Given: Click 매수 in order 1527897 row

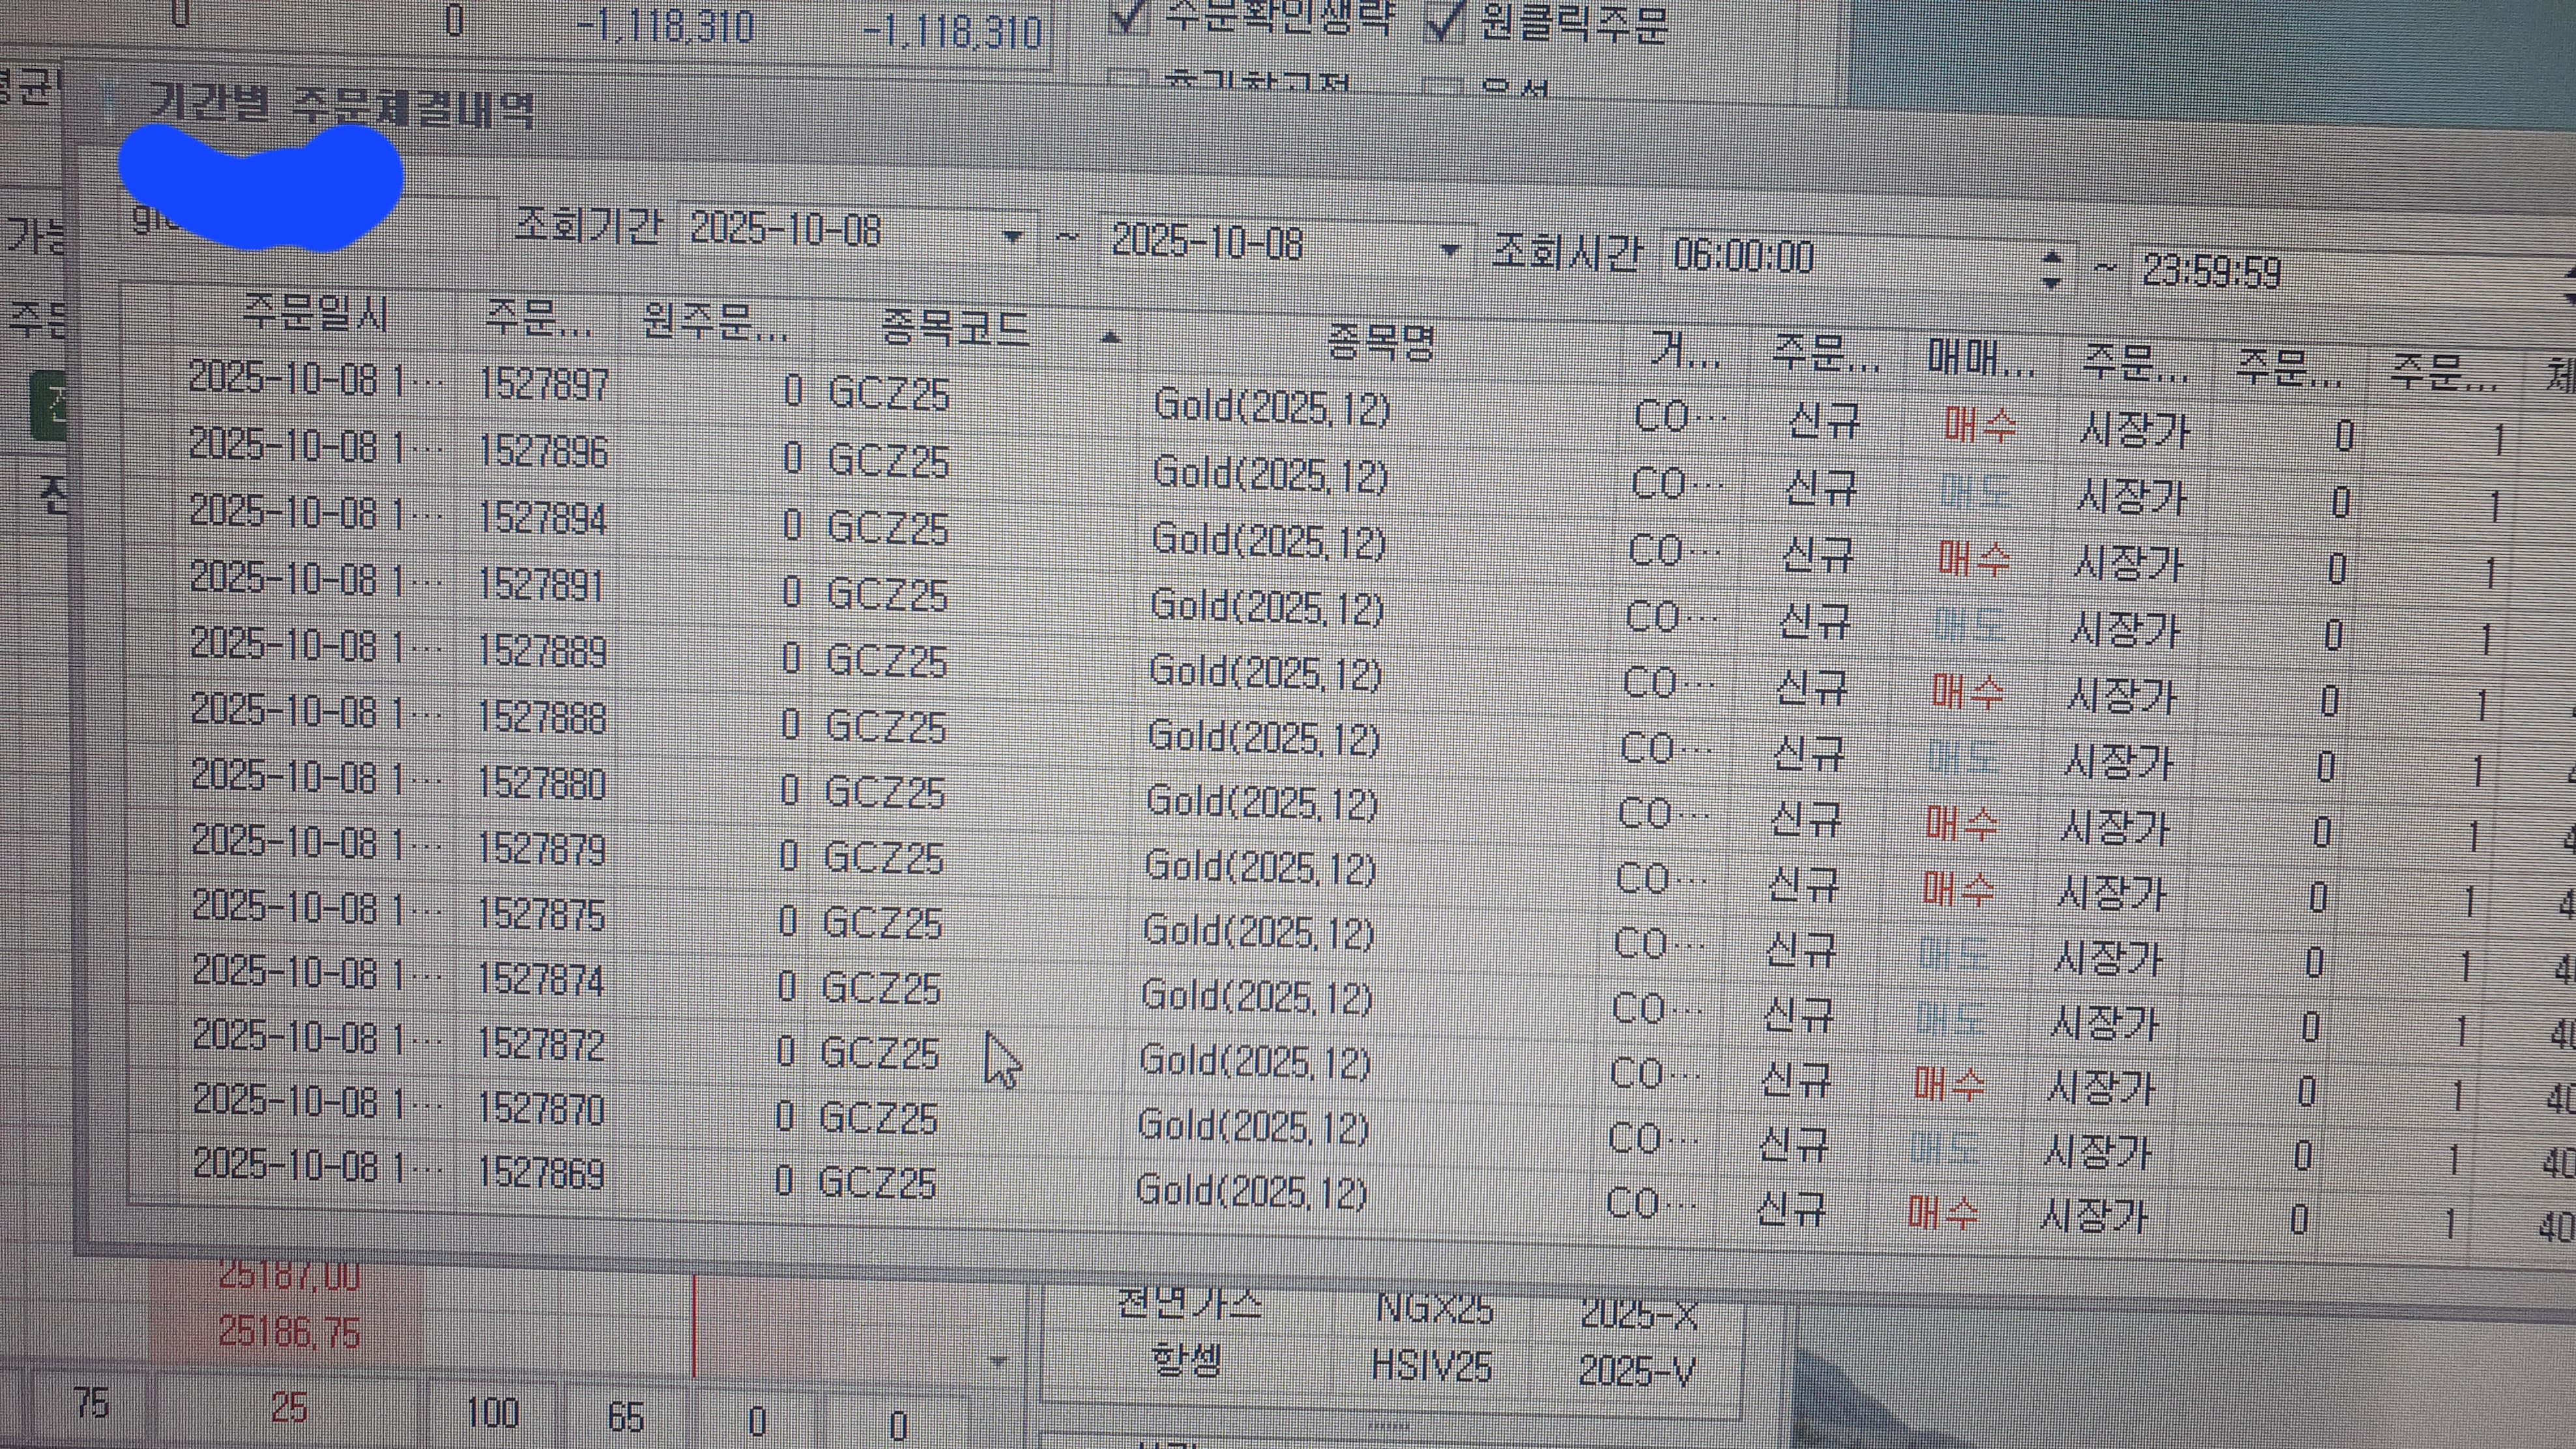Looking at the screenshot, I should click(1981, 426).
